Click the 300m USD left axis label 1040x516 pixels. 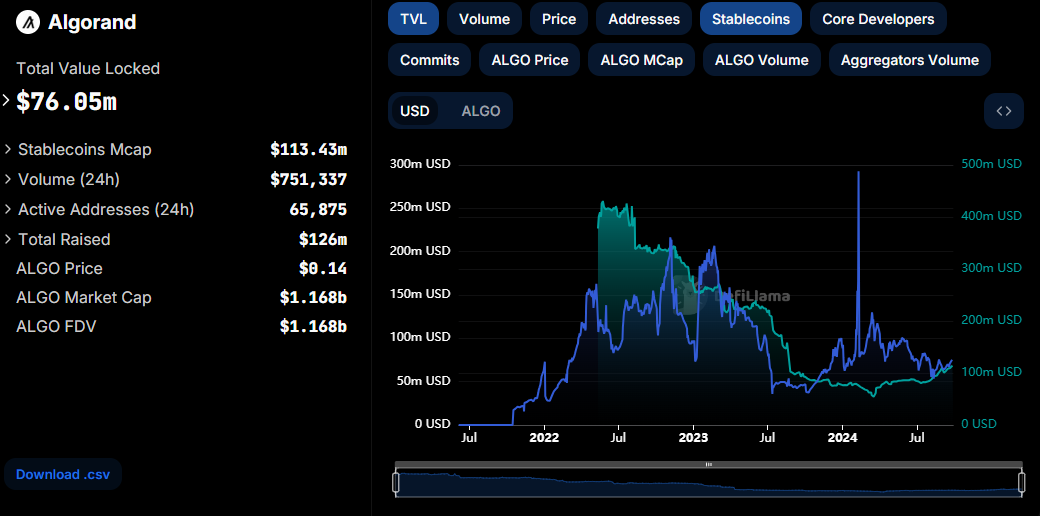pos(418,164)
